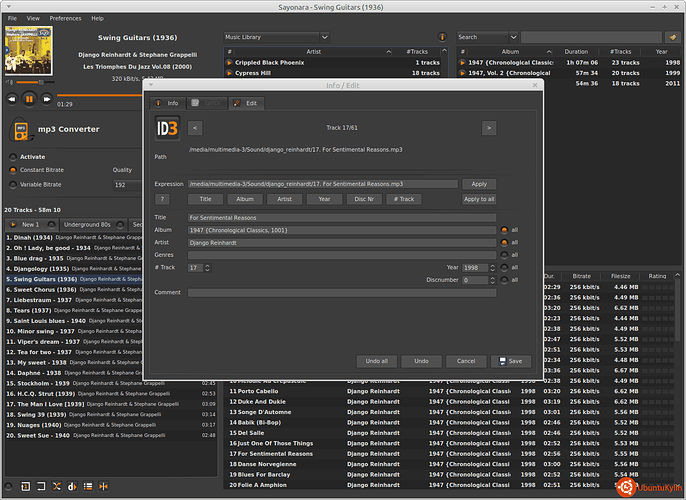Insert the Title tag into the expression

pyautogui.click(x=205, y=199)
